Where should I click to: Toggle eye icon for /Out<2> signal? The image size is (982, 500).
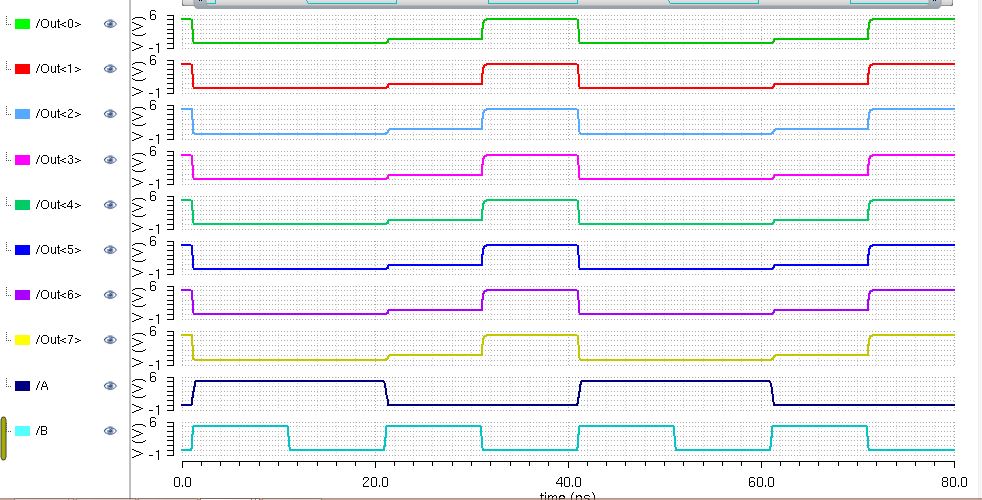(110, 114)
